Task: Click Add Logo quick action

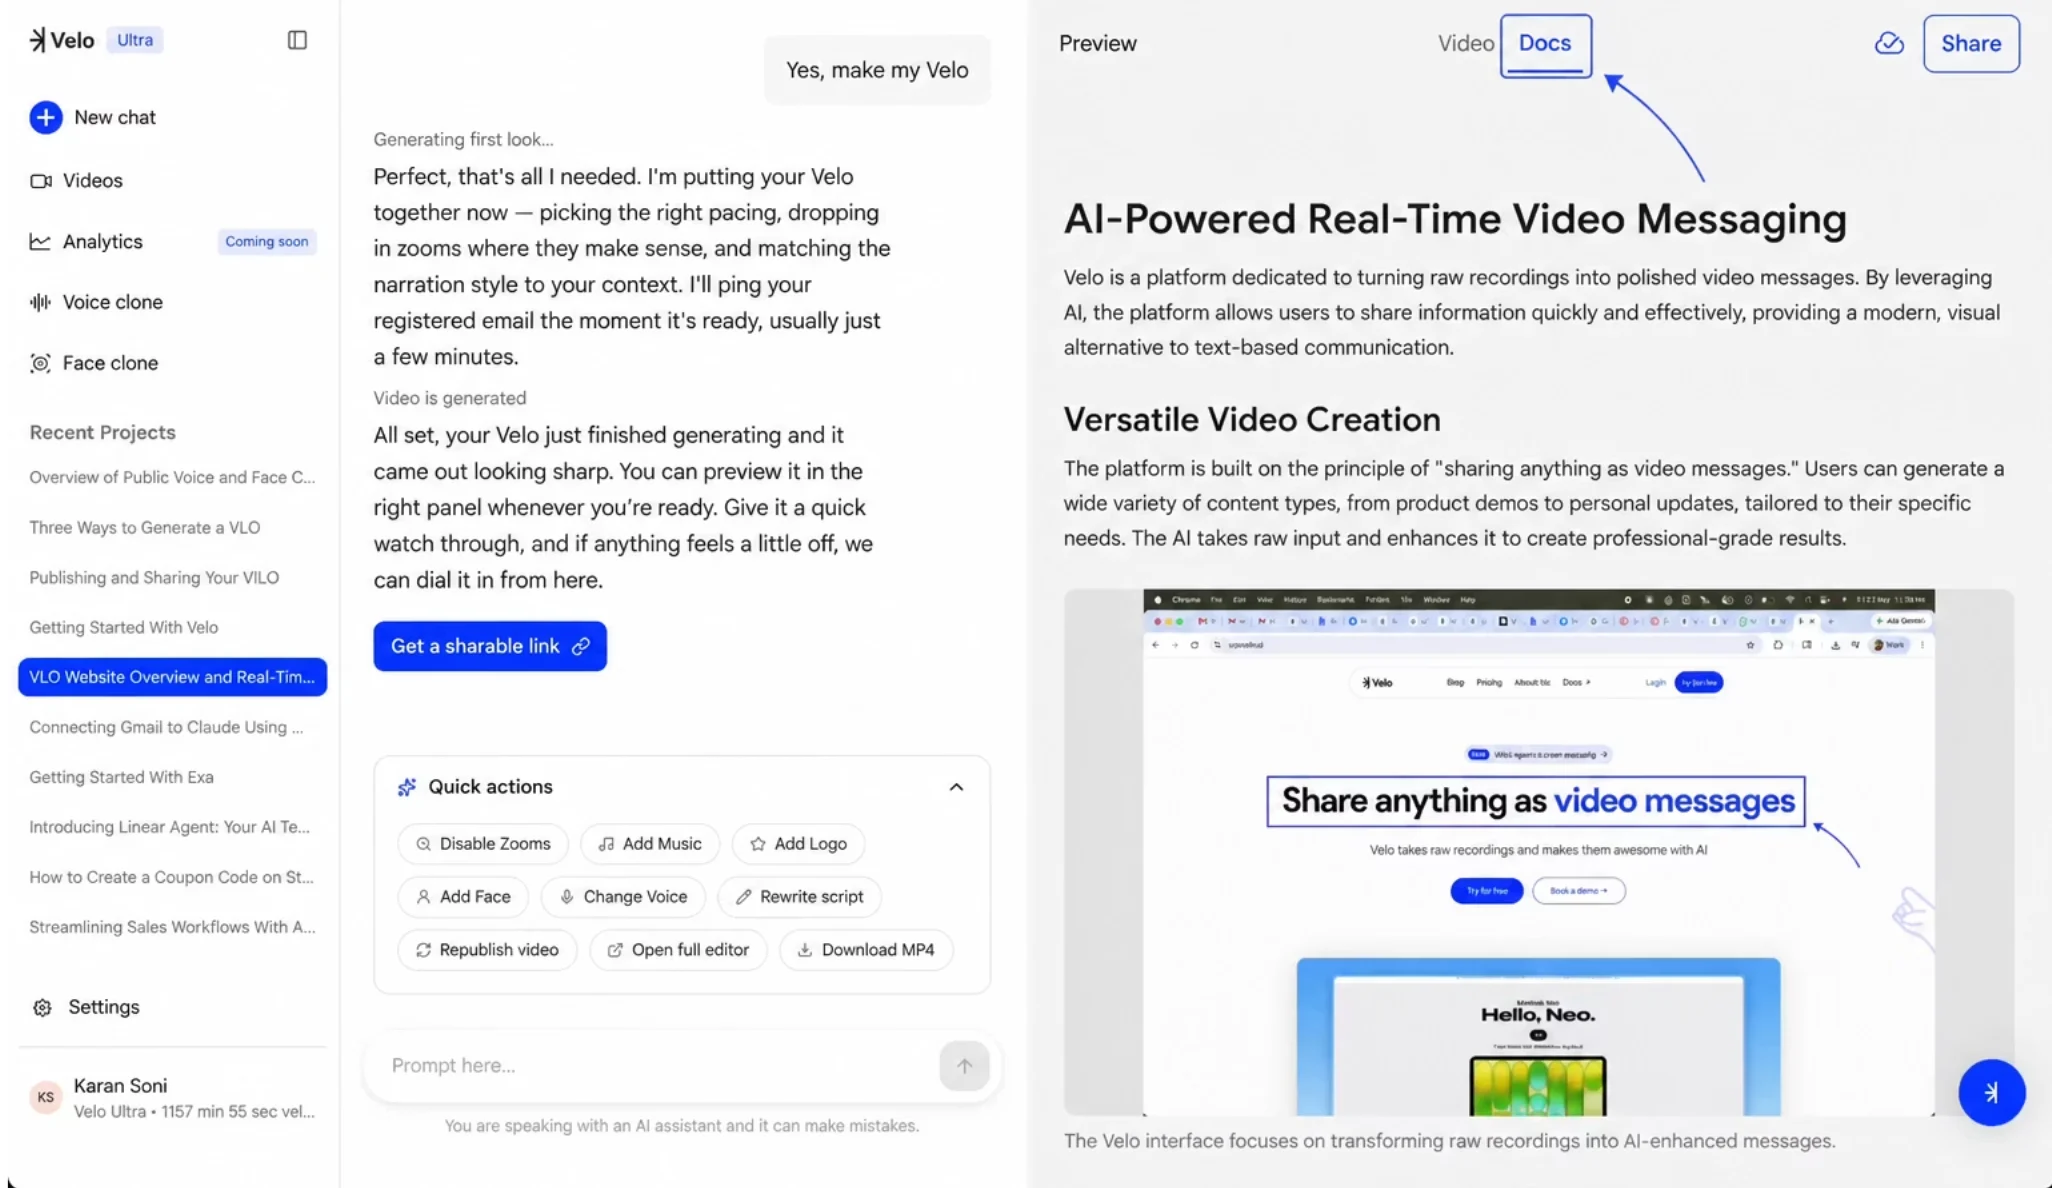Action: coord(798,844)
